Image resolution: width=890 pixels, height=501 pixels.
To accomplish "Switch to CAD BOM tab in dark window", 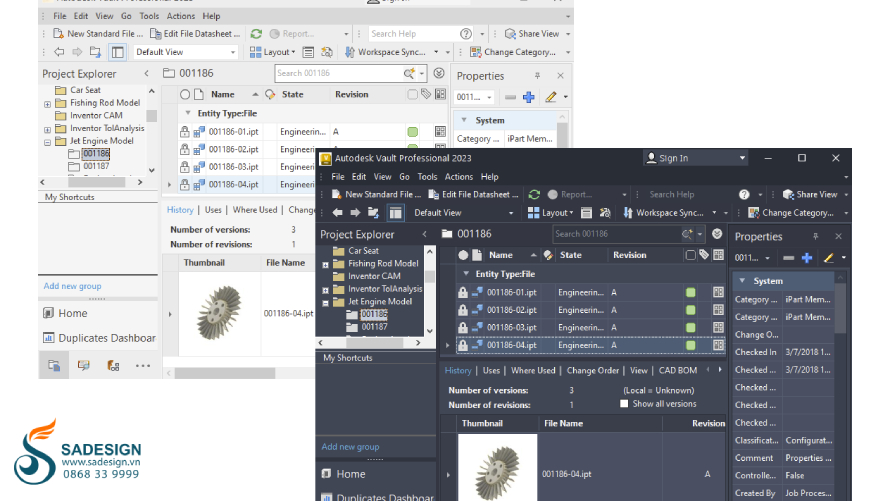I will coord(678,371).
